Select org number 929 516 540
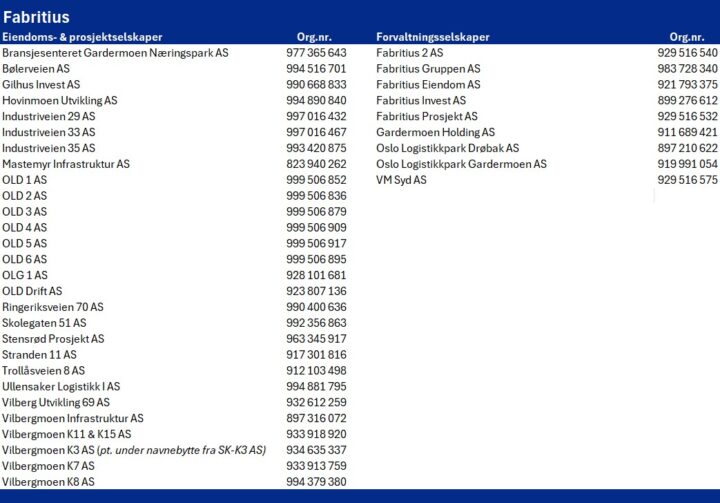The image size is (720, 503). pos(687,53)
